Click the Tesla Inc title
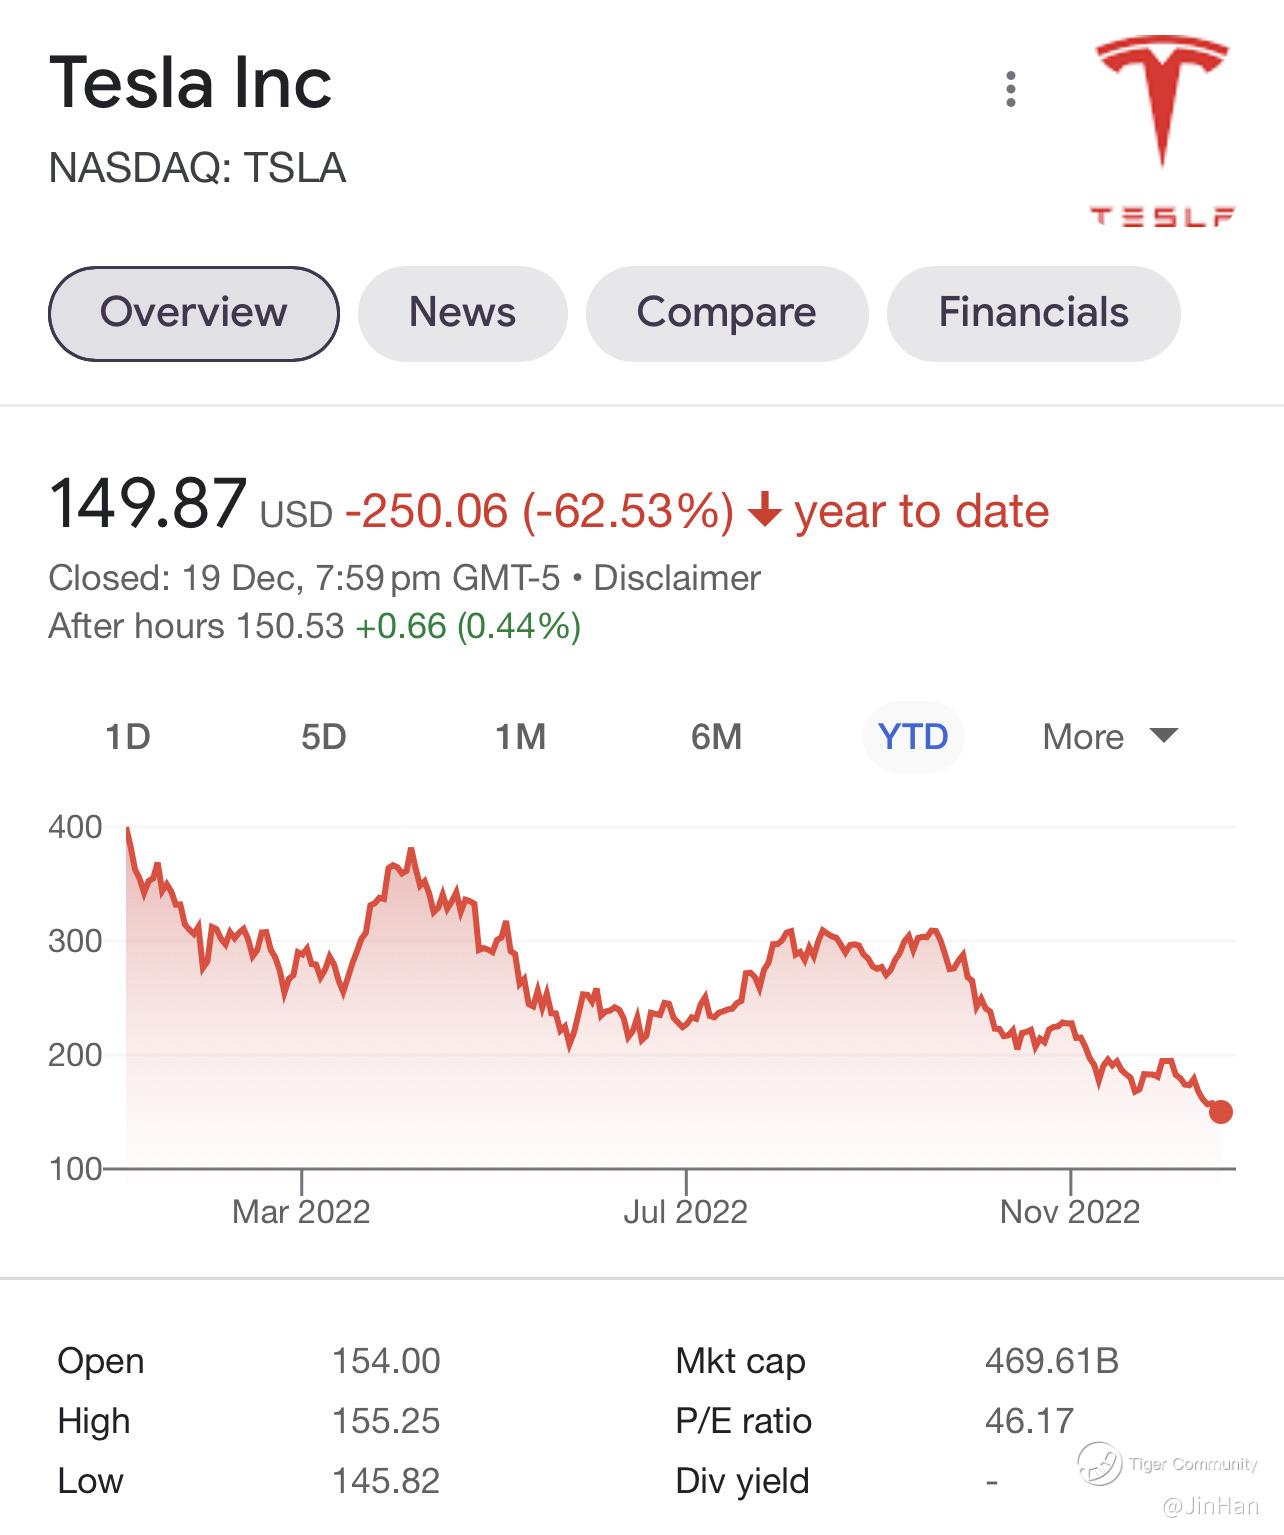The width and height of the screenshot is (1284, 1535). (190, 82)
